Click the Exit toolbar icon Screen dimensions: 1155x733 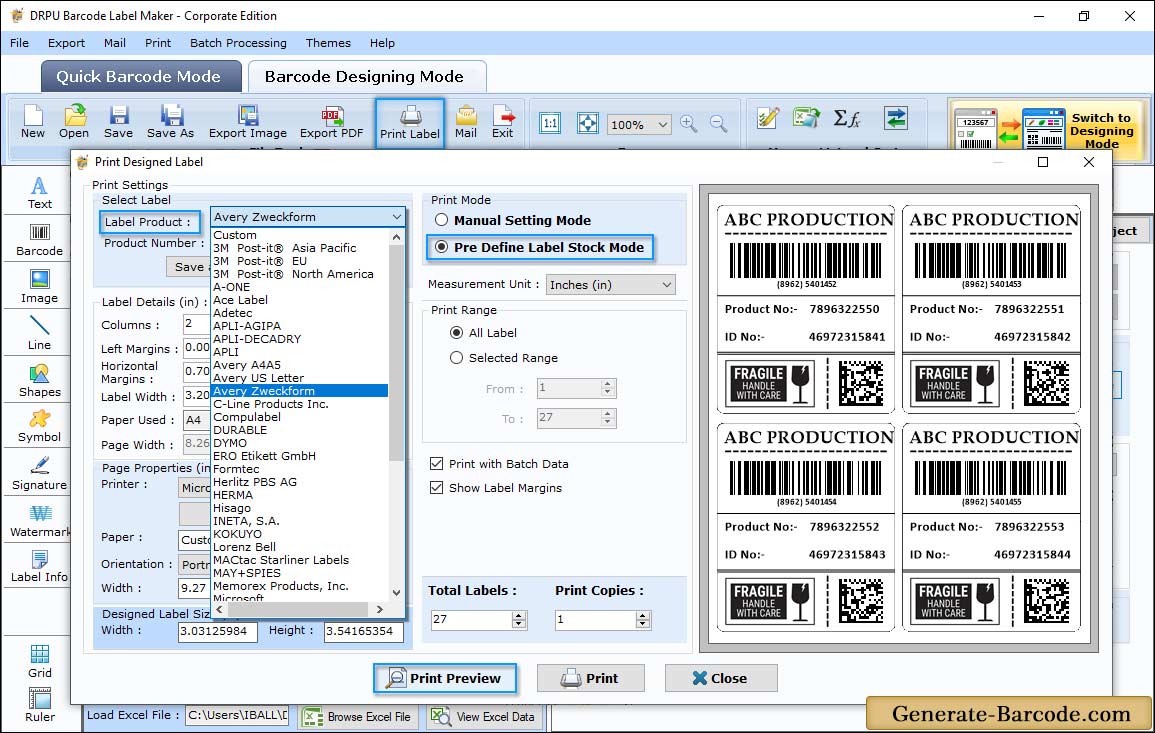click(x=502, y=122)
